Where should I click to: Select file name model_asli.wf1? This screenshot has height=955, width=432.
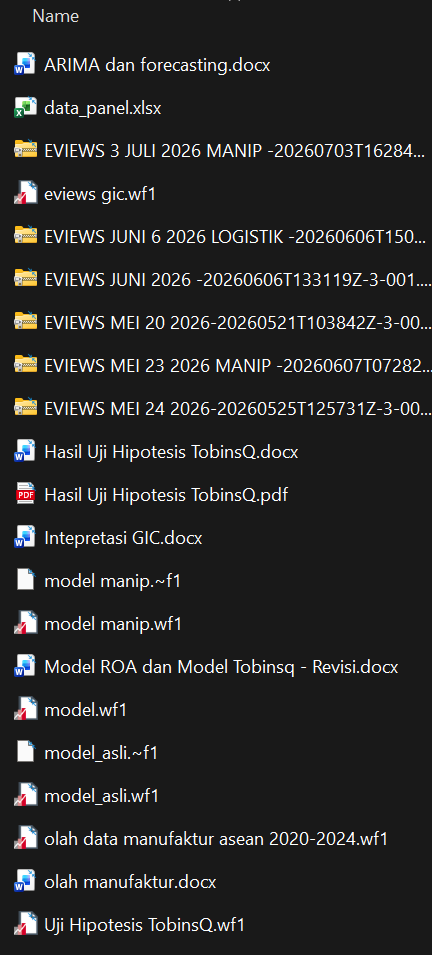click(101, 796)
